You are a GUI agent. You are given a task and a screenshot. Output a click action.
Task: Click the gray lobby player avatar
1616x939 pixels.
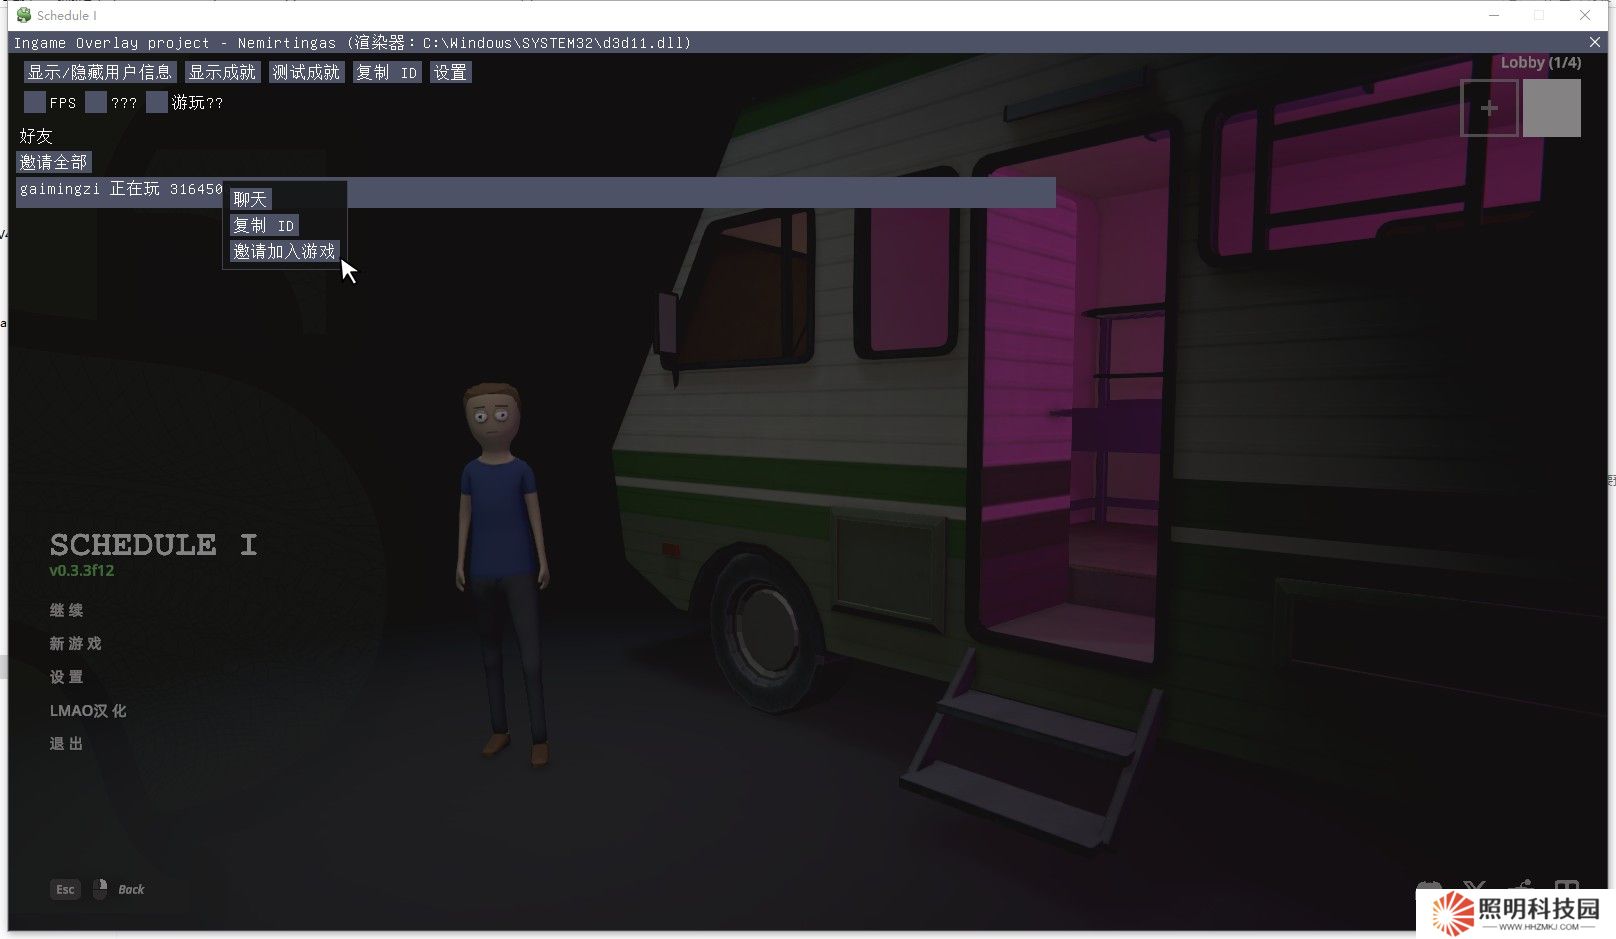tap(1551, 108)
